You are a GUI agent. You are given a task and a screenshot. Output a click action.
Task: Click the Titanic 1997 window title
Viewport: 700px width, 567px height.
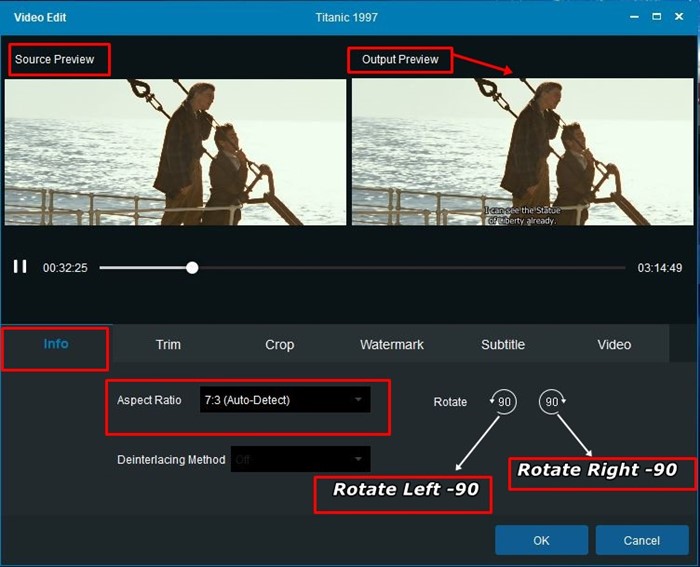click(x=346, y=17)
